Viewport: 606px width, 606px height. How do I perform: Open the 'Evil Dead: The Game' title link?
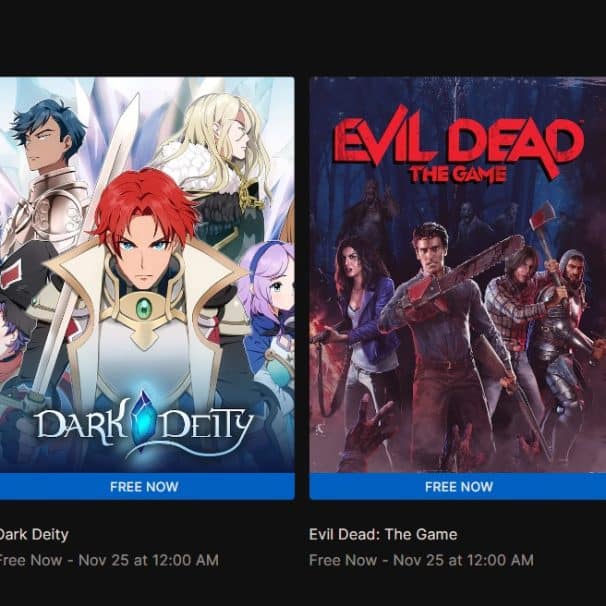click(383, 535)
